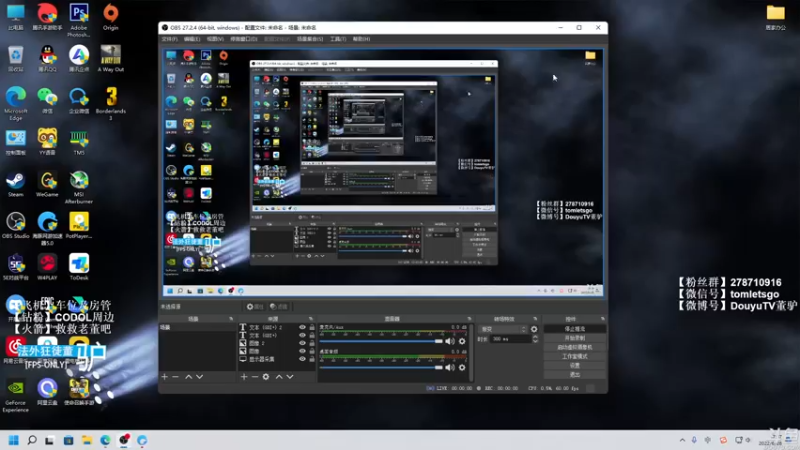Click the 300 ms duration field

(511, 339)
